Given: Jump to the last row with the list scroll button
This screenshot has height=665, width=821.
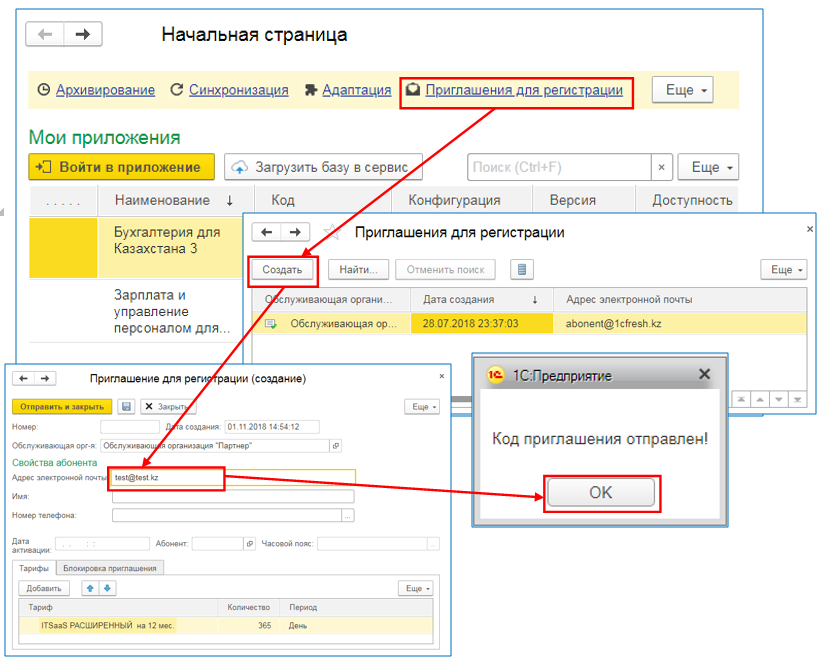Looking at the screenshot, I should click(x=797, y=400).
